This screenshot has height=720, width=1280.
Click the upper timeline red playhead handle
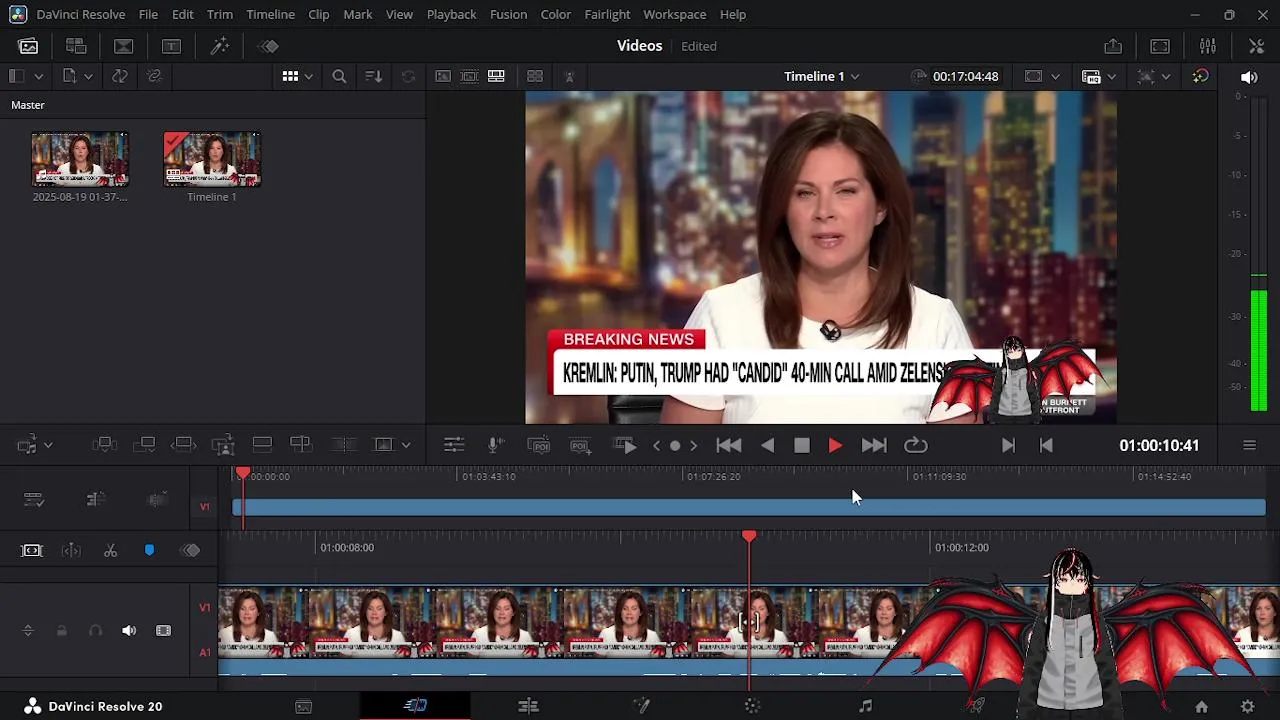(243, 474)
